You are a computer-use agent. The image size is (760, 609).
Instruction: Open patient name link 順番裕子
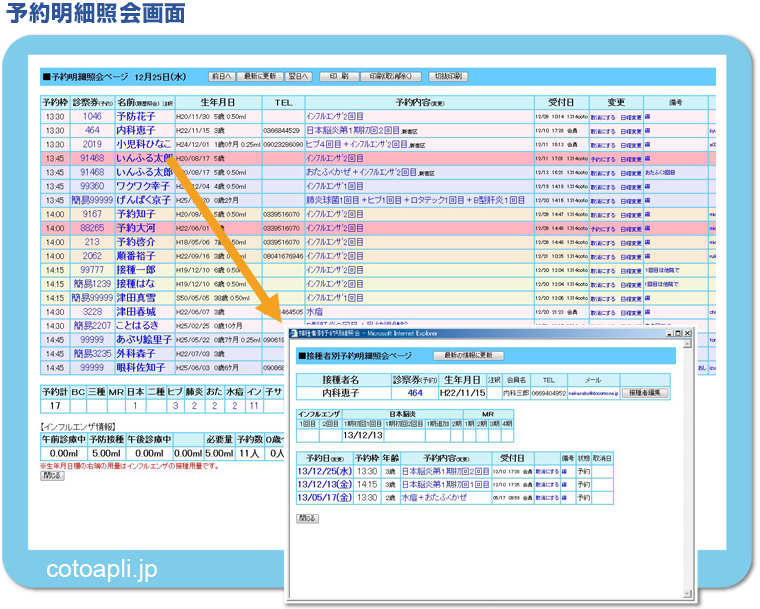pyautogui.click(x=136, y=256)
